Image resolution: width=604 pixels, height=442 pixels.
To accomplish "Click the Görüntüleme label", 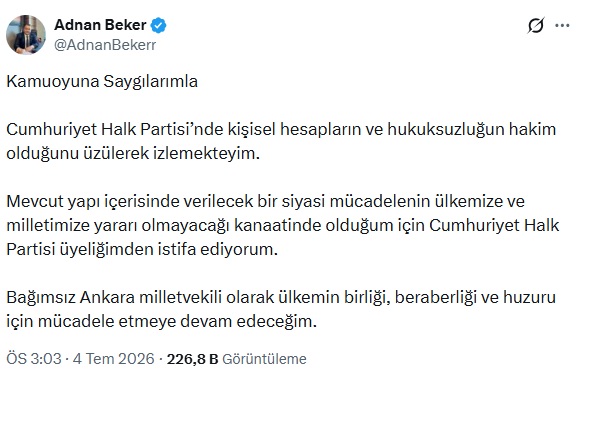I will coord(264,359).
